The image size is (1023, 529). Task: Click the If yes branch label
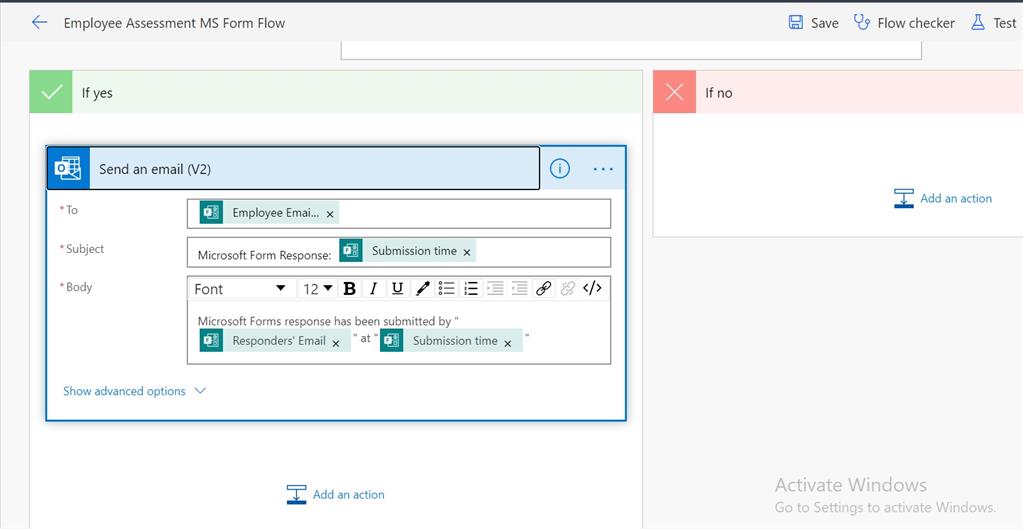(97, 93)
